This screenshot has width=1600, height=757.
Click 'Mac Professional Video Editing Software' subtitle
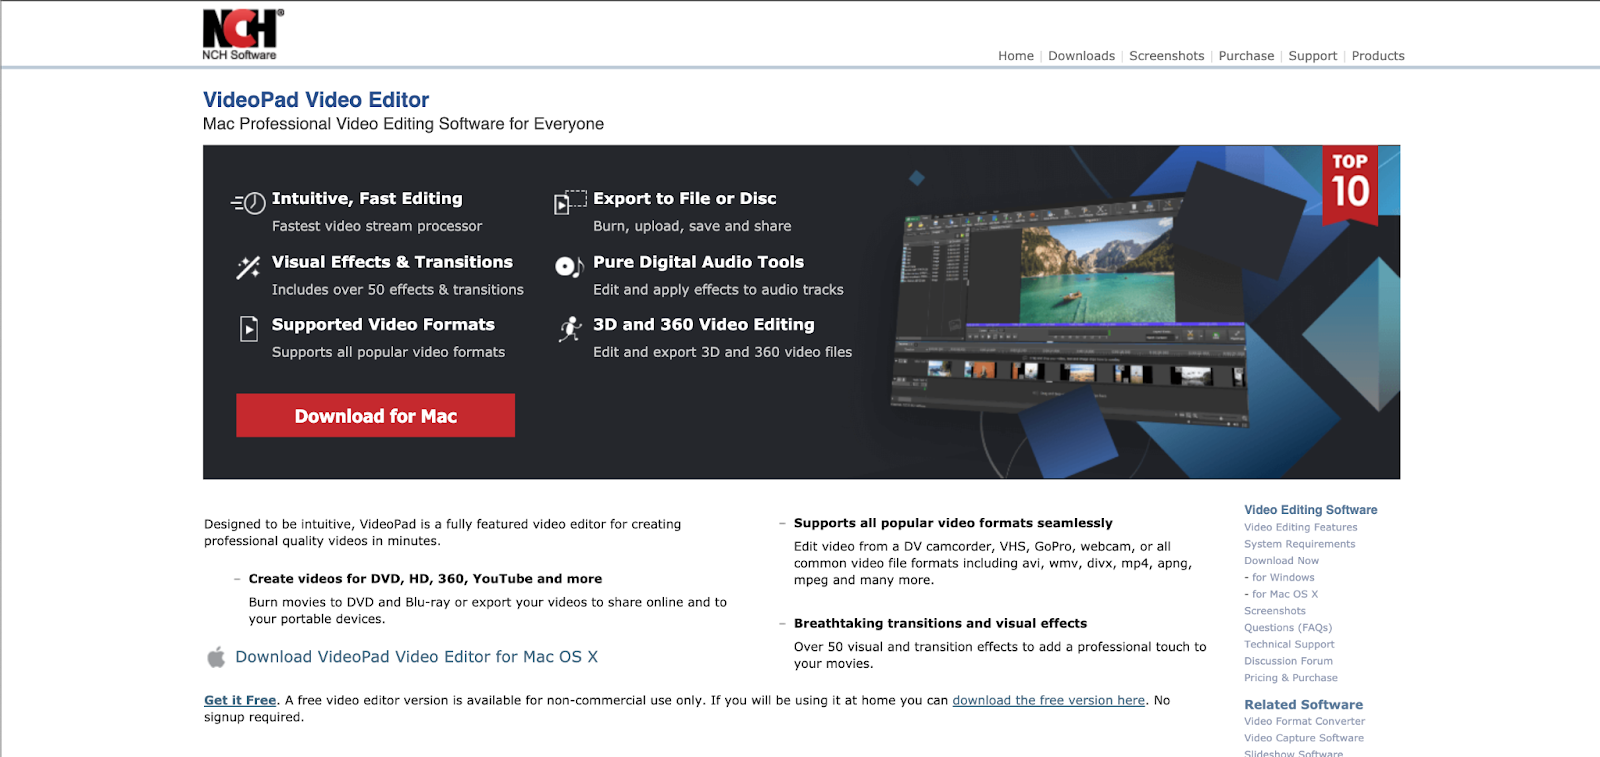pyautogui.click(x=403, y=124)
